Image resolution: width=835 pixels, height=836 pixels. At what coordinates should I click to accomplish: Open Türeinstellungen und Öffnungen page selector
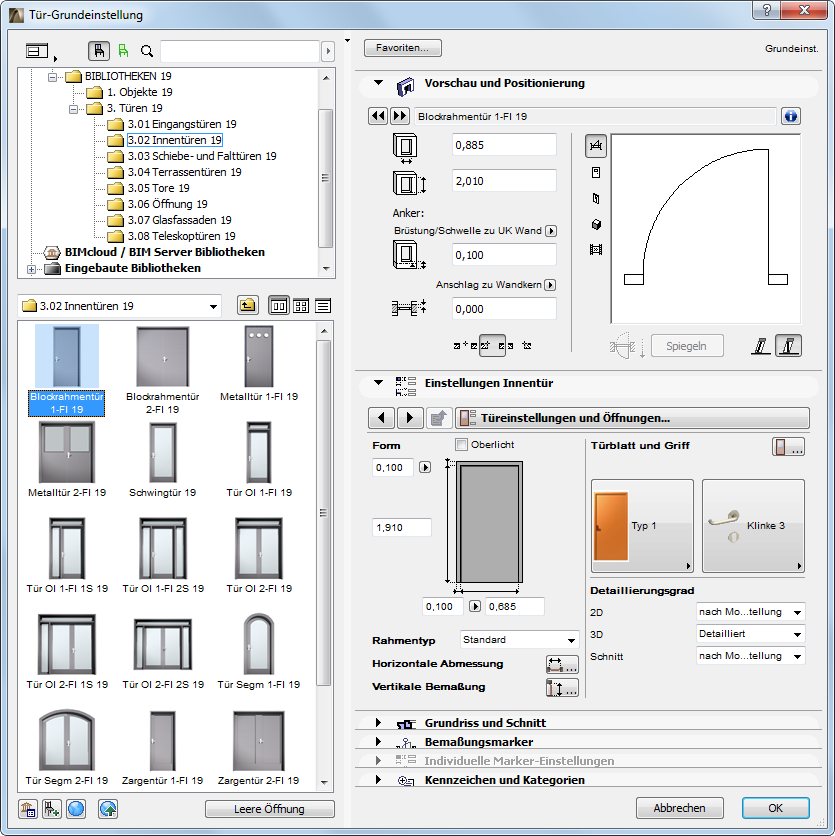pos(632,418)
